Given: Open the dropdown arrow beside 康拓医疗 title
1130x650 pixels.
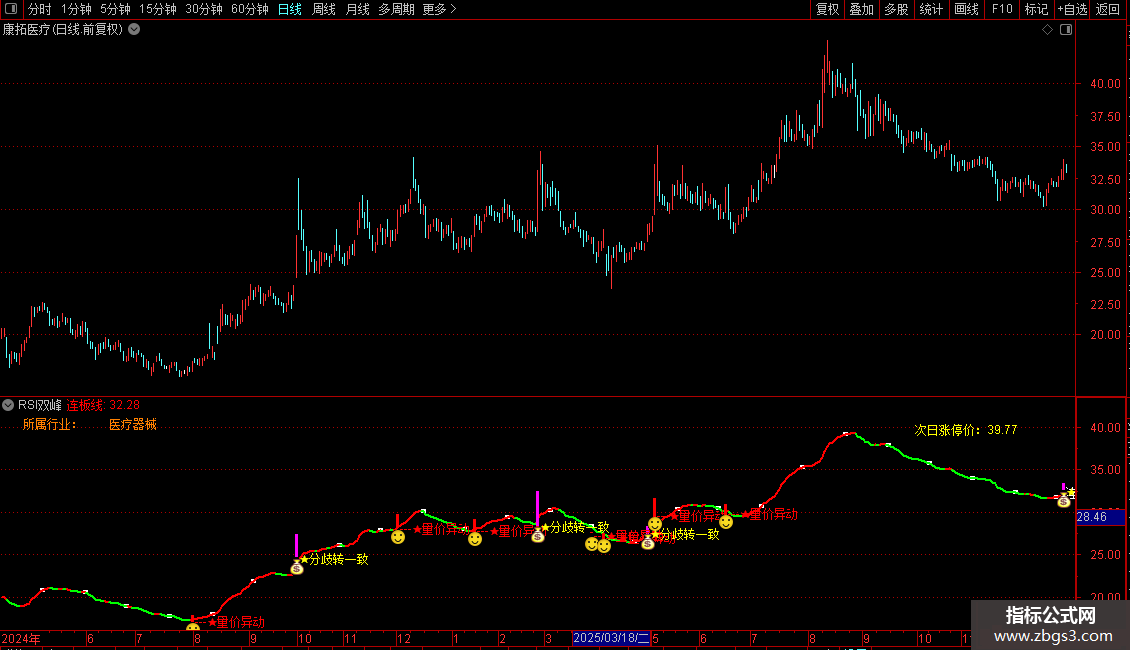Looking at the screenshot, I should click(134, 30).
